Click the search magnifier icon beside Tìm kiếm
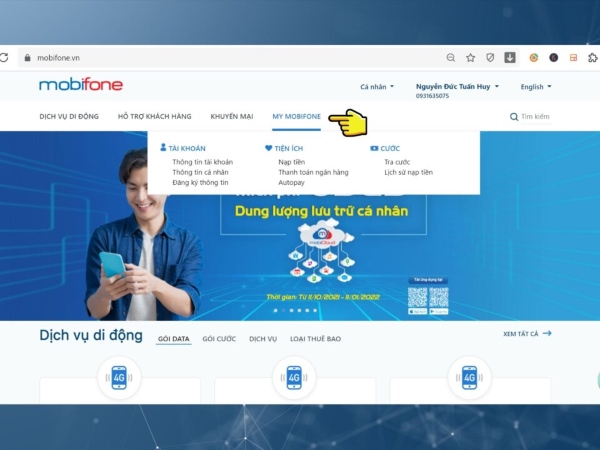This screenshot has width=600, height=450. [514, 117]
